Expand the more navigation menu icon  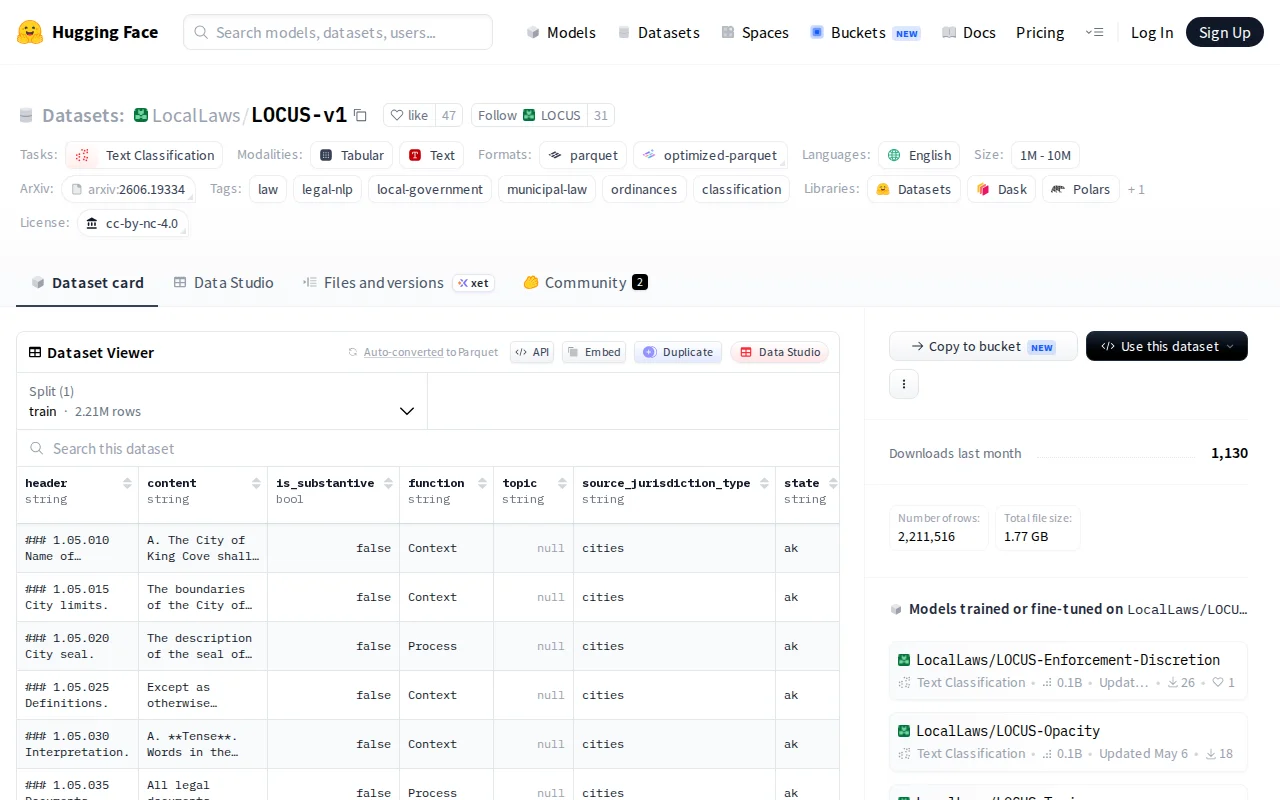(x=1094, y=32)
